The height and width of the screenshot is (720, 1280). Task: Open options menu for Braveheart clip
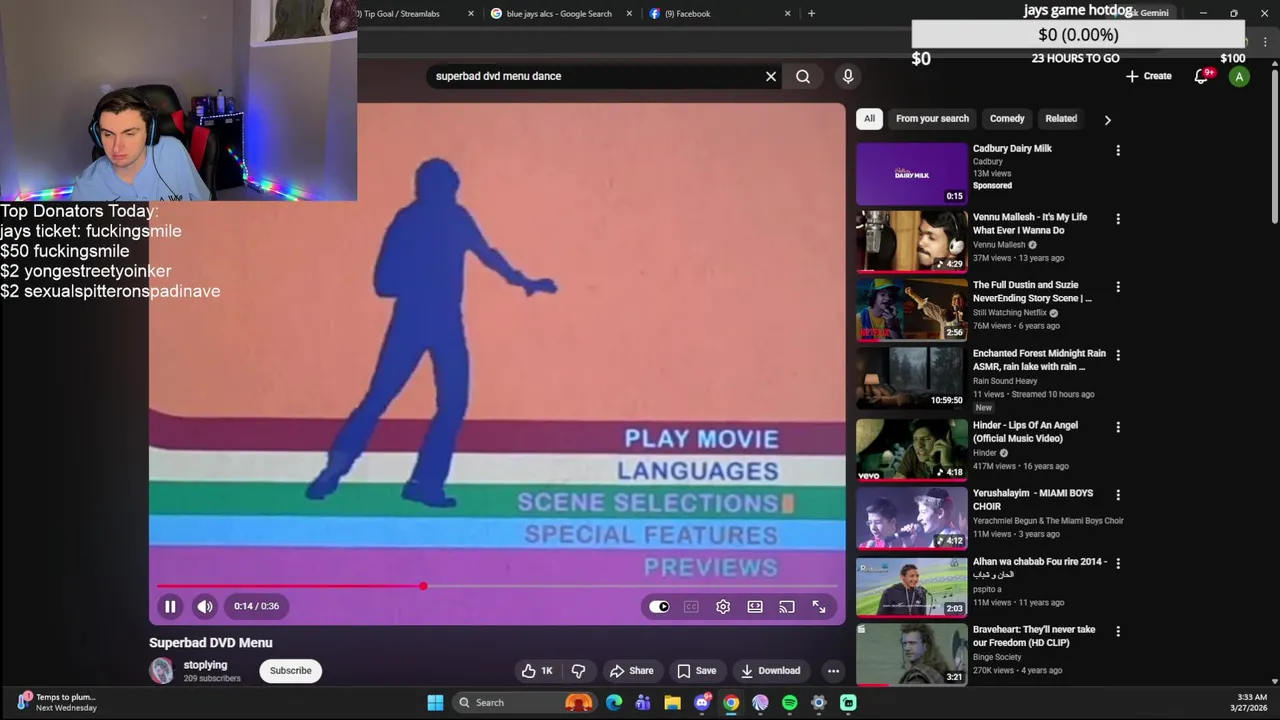point(1118,631)
